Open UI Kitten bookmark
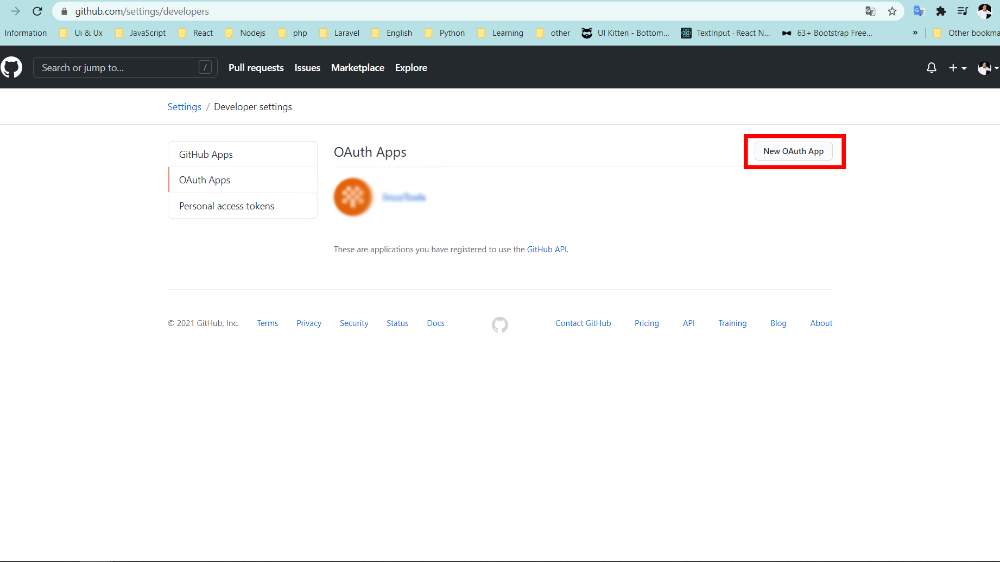Image resolution: width=1000 pixels, height=562 pixels. click(626, 33)
